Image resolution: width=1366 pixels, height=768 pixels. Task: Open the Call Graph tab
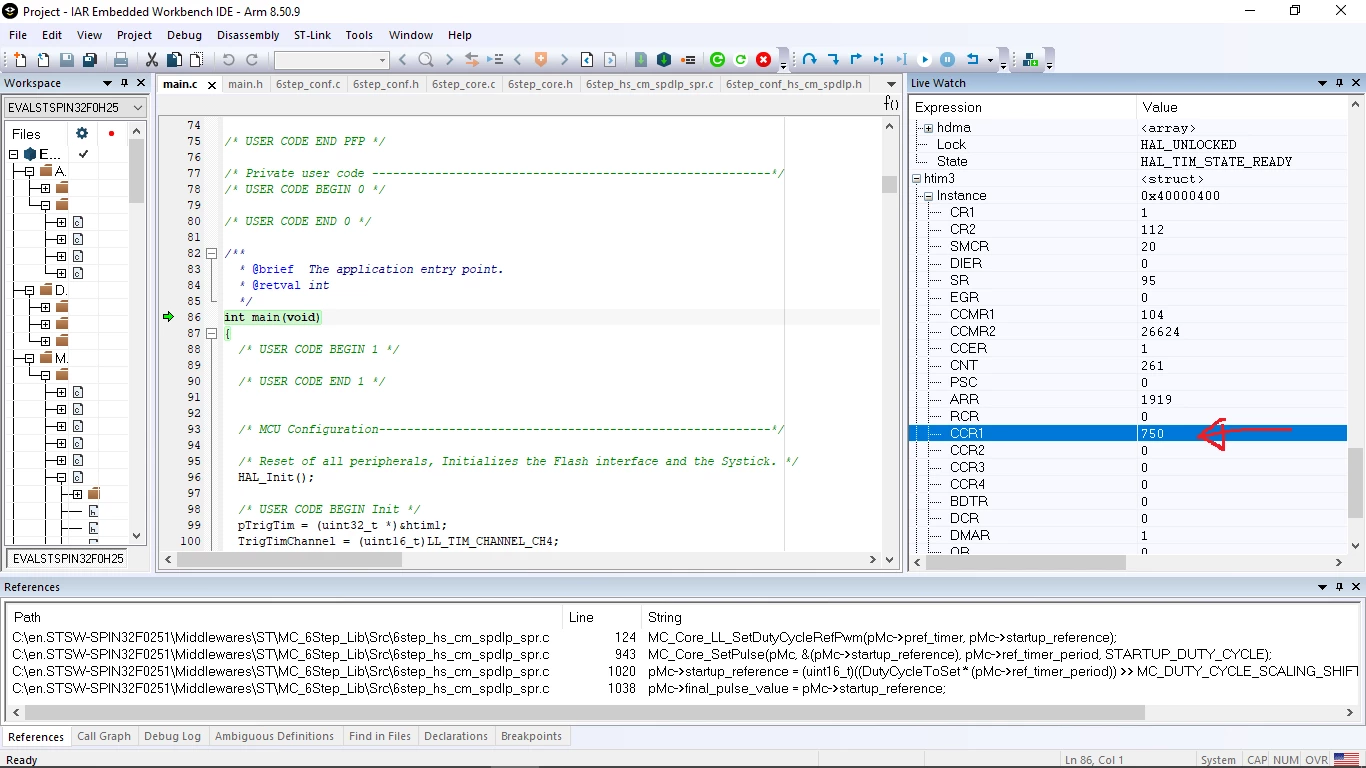[104, 736]
